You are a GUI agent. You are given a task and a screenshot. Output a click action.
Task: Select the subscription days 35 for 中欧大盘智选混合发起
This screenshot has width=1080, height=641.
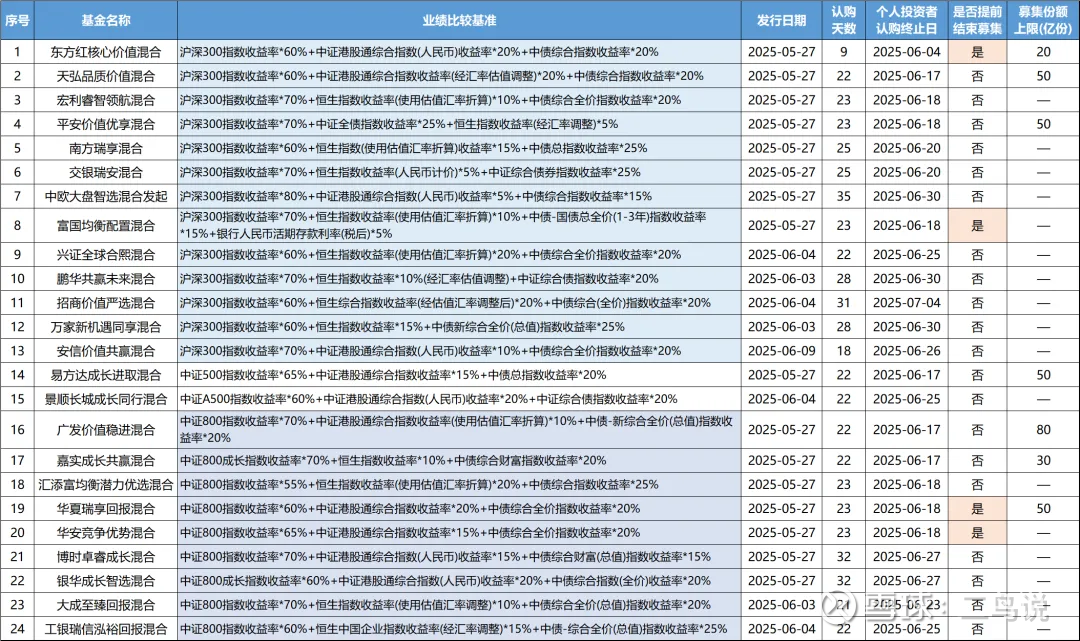pos(844,196)
